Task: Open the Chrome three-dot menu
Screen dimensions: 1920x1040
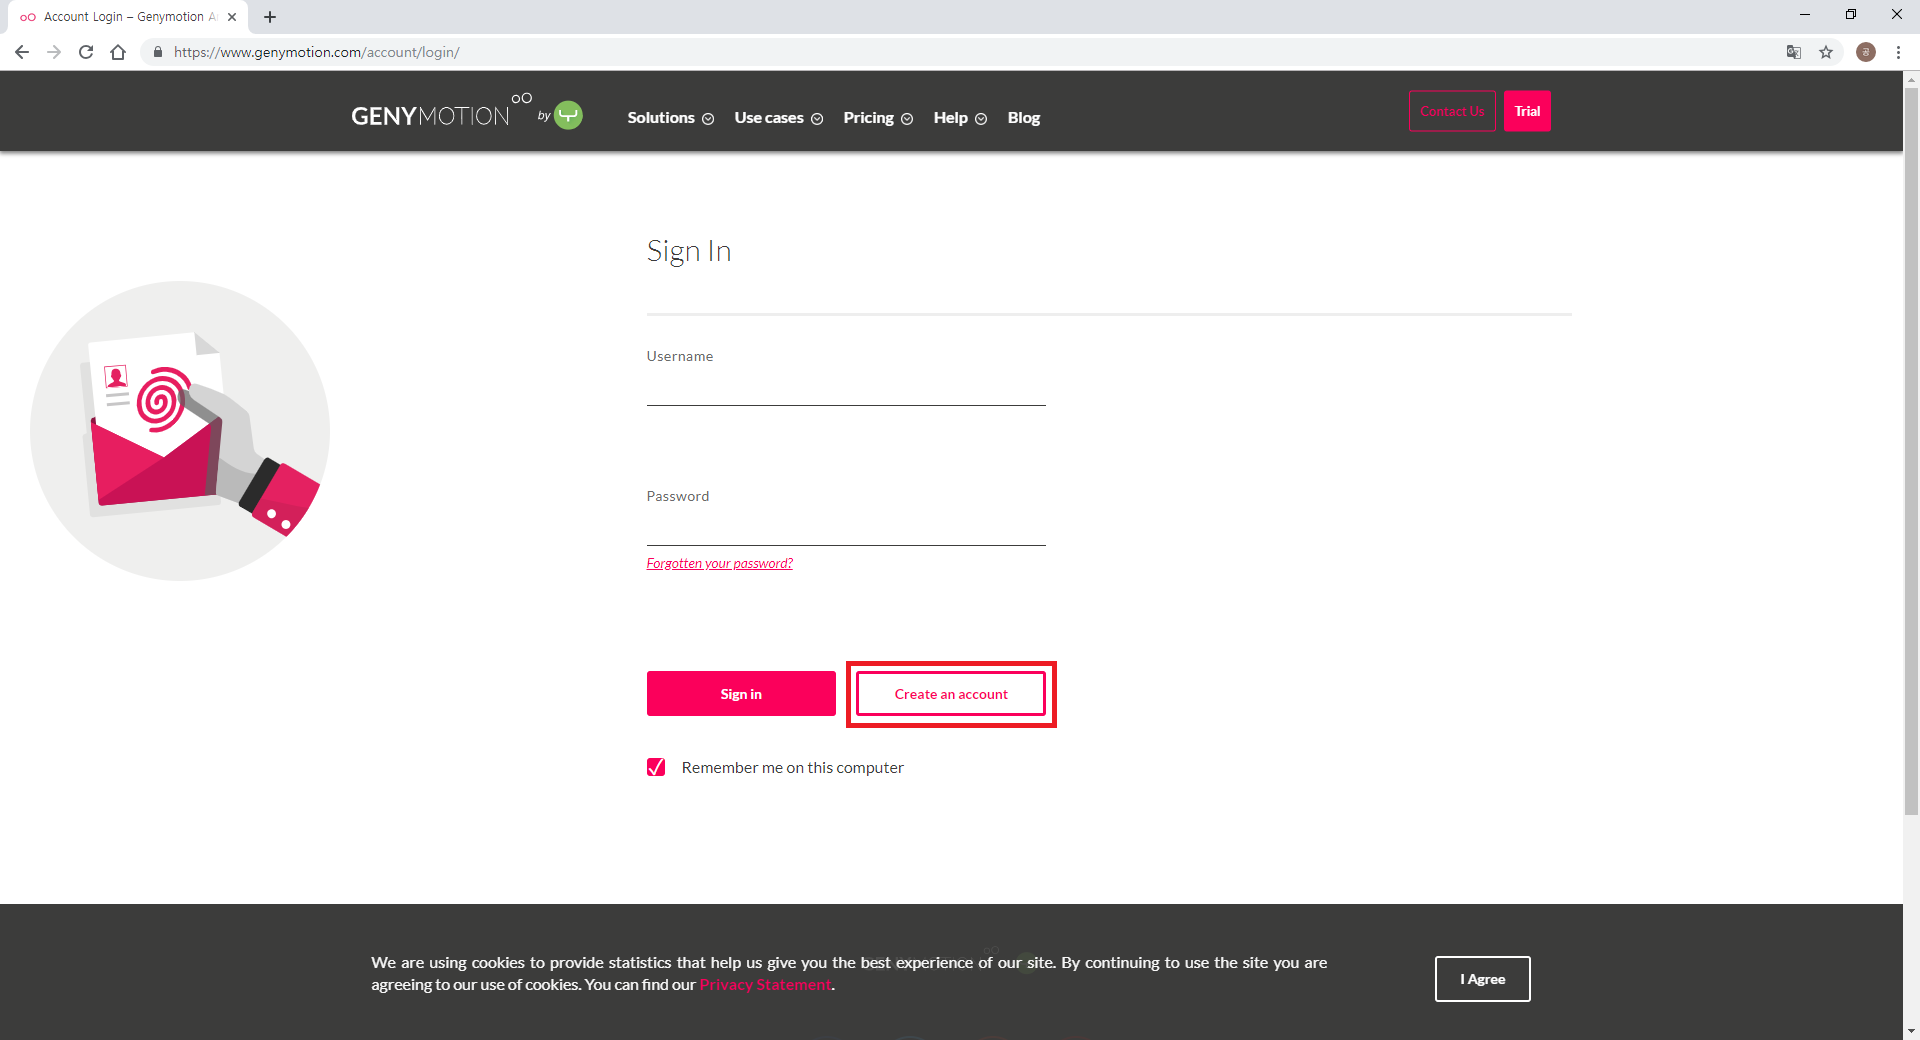Action: pyautogui.click(x=1898, y=52)
